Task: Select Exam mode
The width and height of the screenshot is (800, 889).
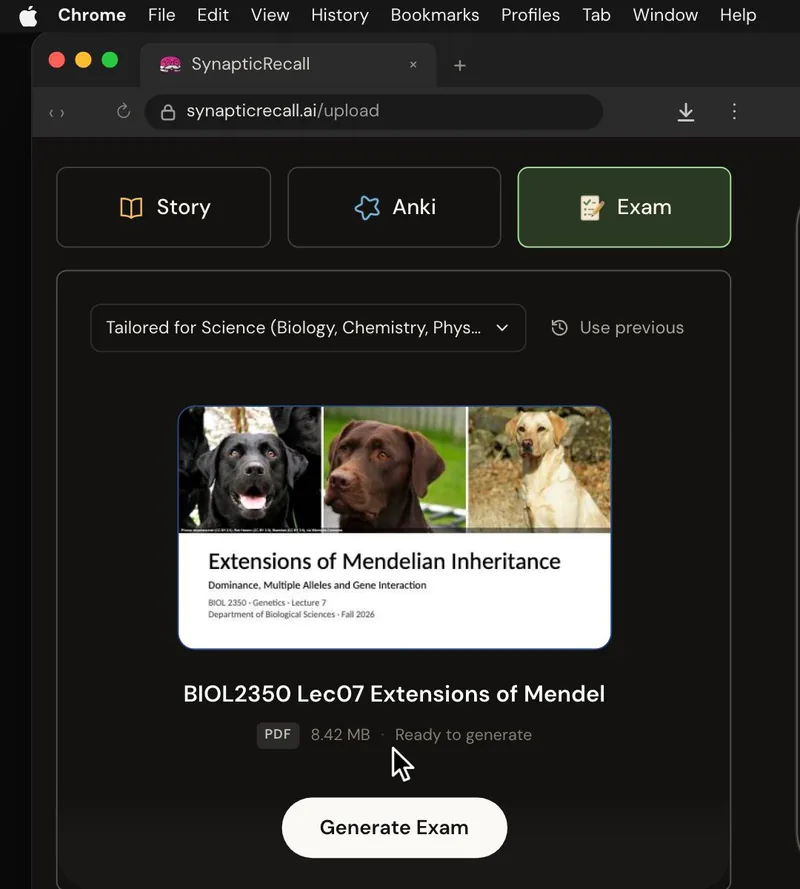Action: click(x=624, y=207)
